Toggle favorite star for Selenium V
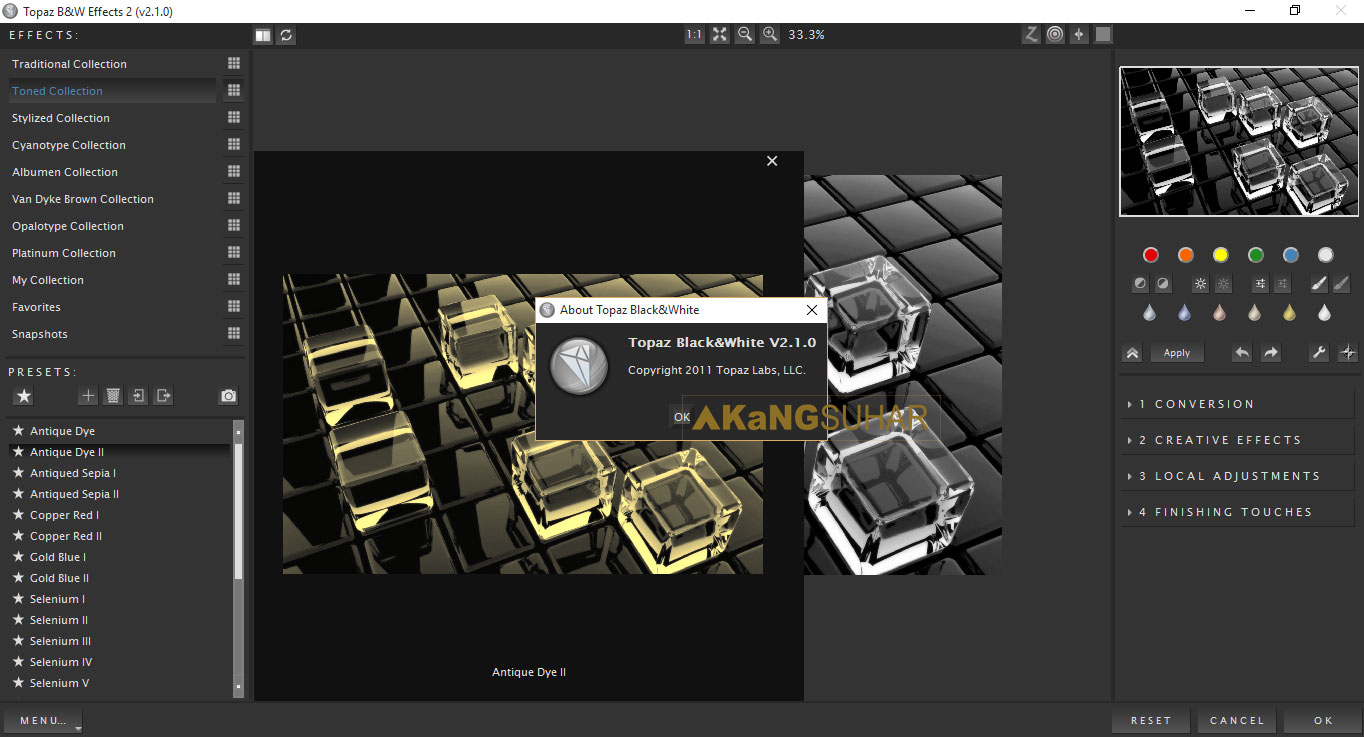The height and width of the screenshot is (737, 1364). click(x=18, y=683)
